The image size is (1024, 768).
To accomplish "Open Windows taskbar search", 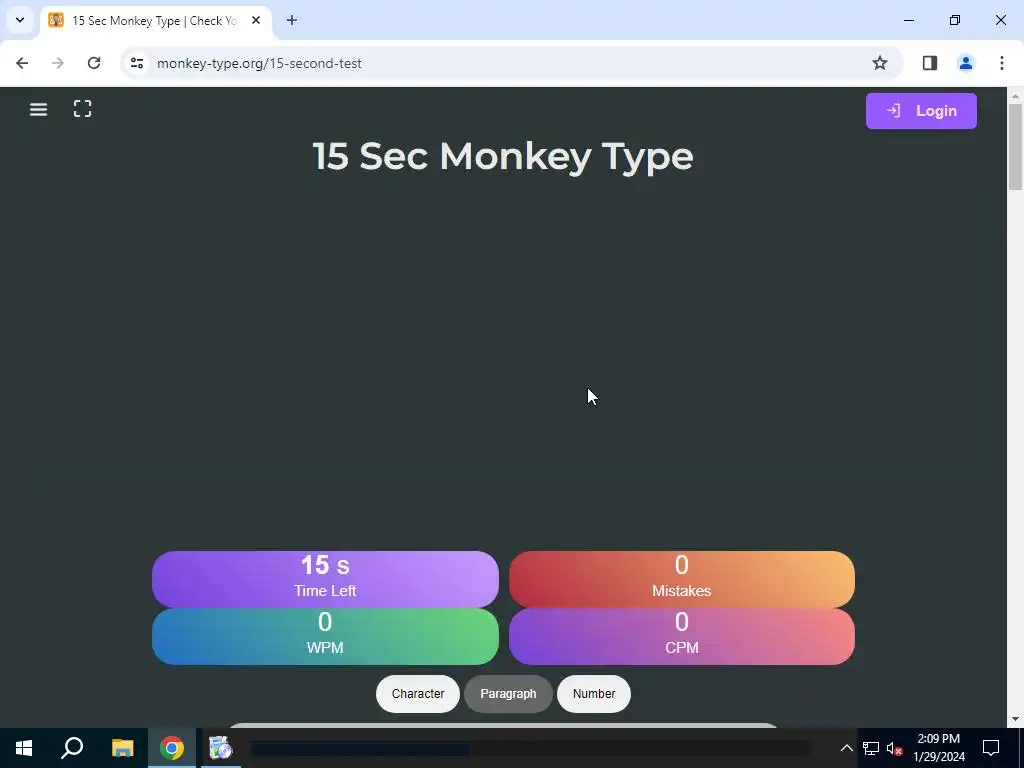I will click(72, 748).
